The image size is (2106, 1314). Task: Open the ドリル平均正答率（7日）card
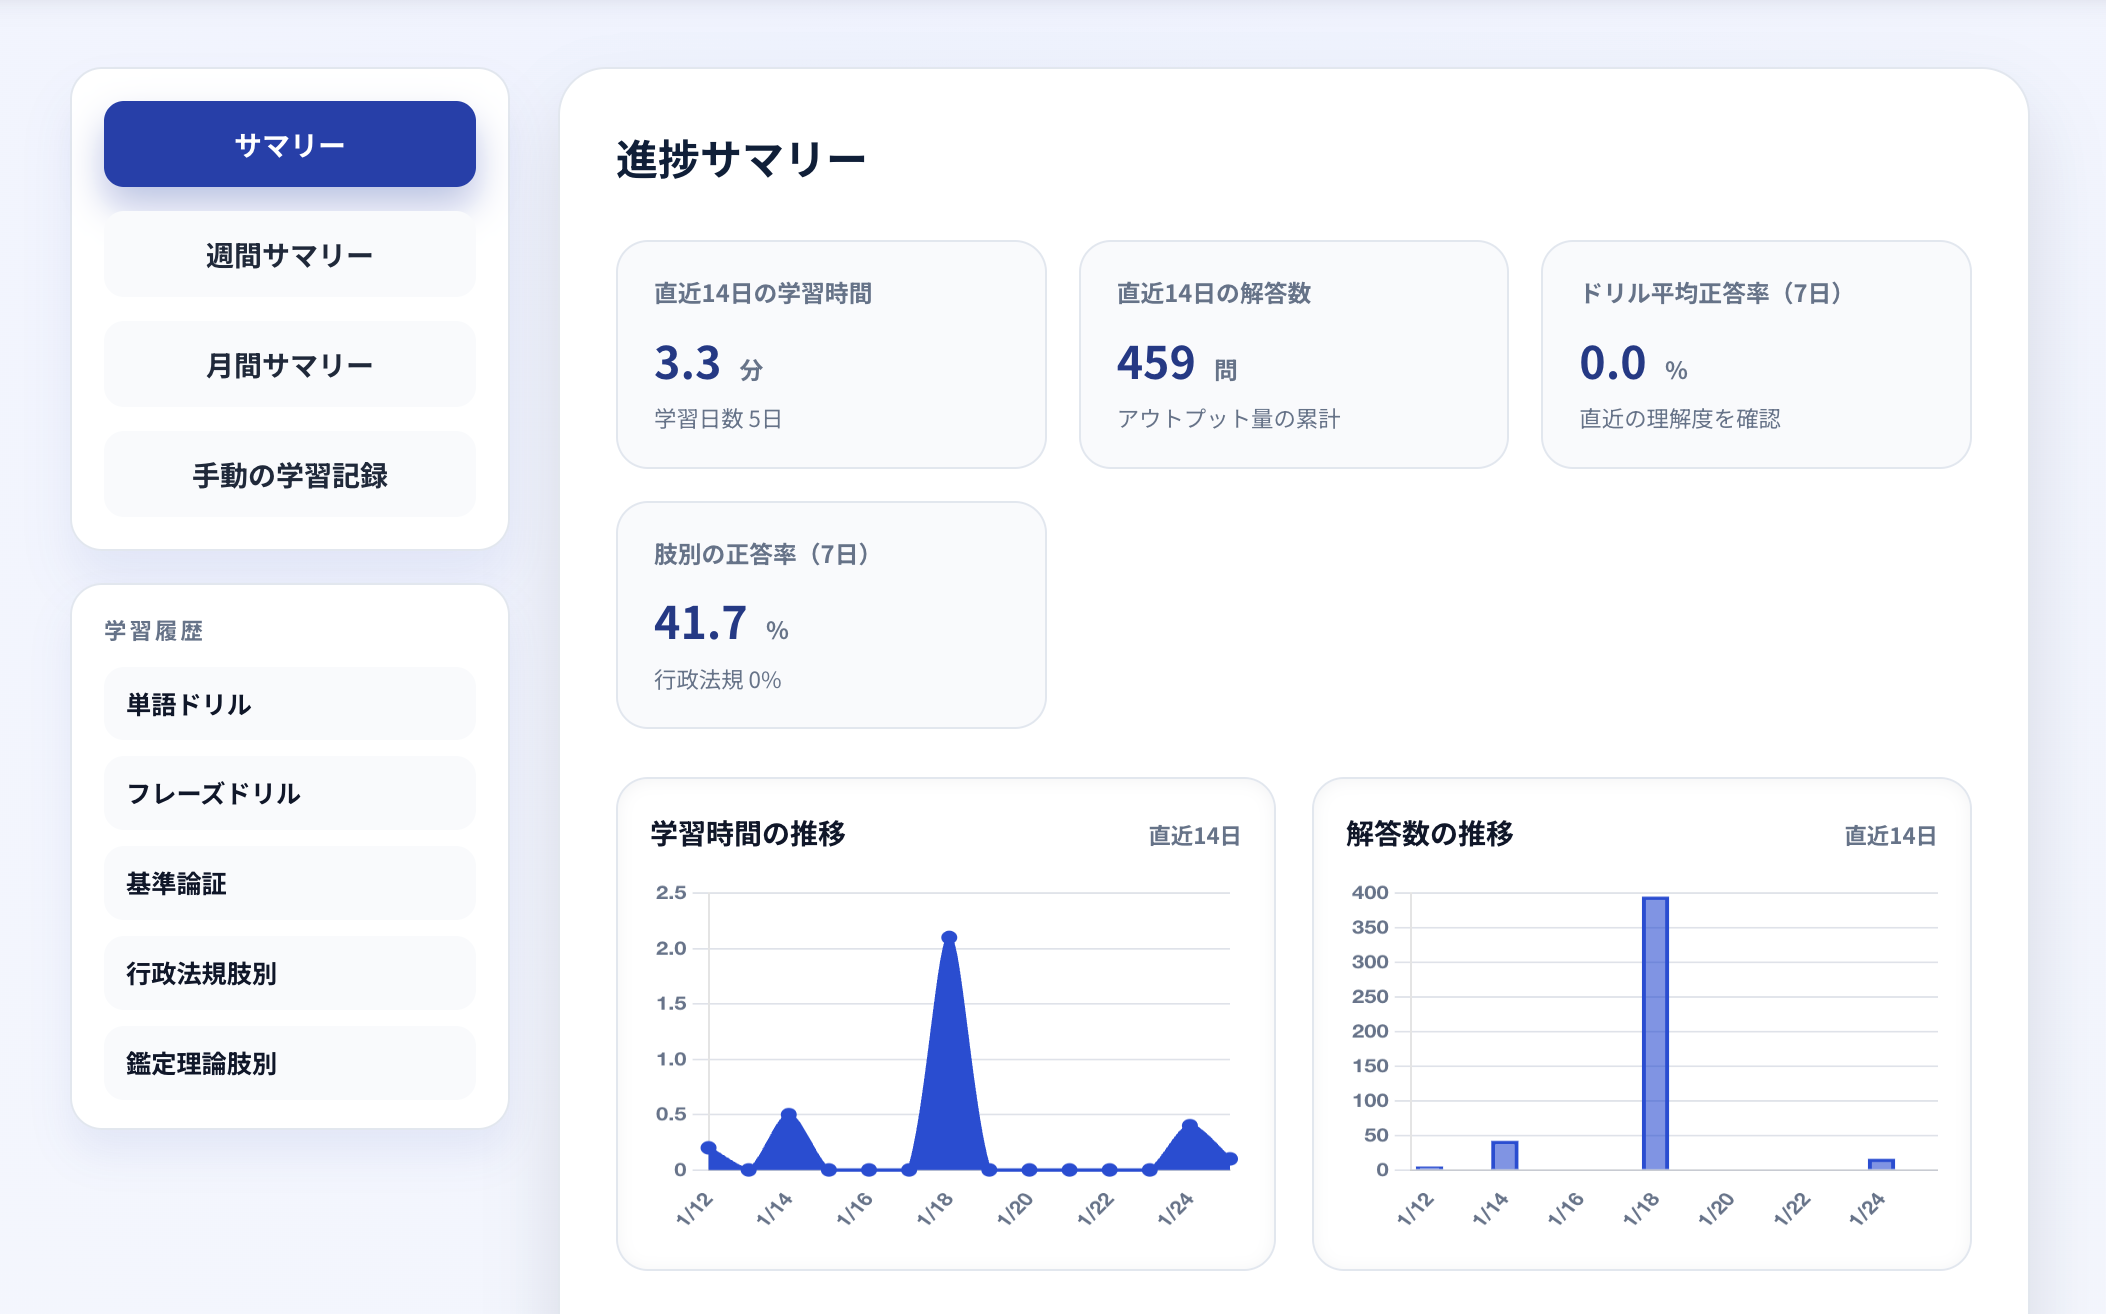tap(1756, 354)
